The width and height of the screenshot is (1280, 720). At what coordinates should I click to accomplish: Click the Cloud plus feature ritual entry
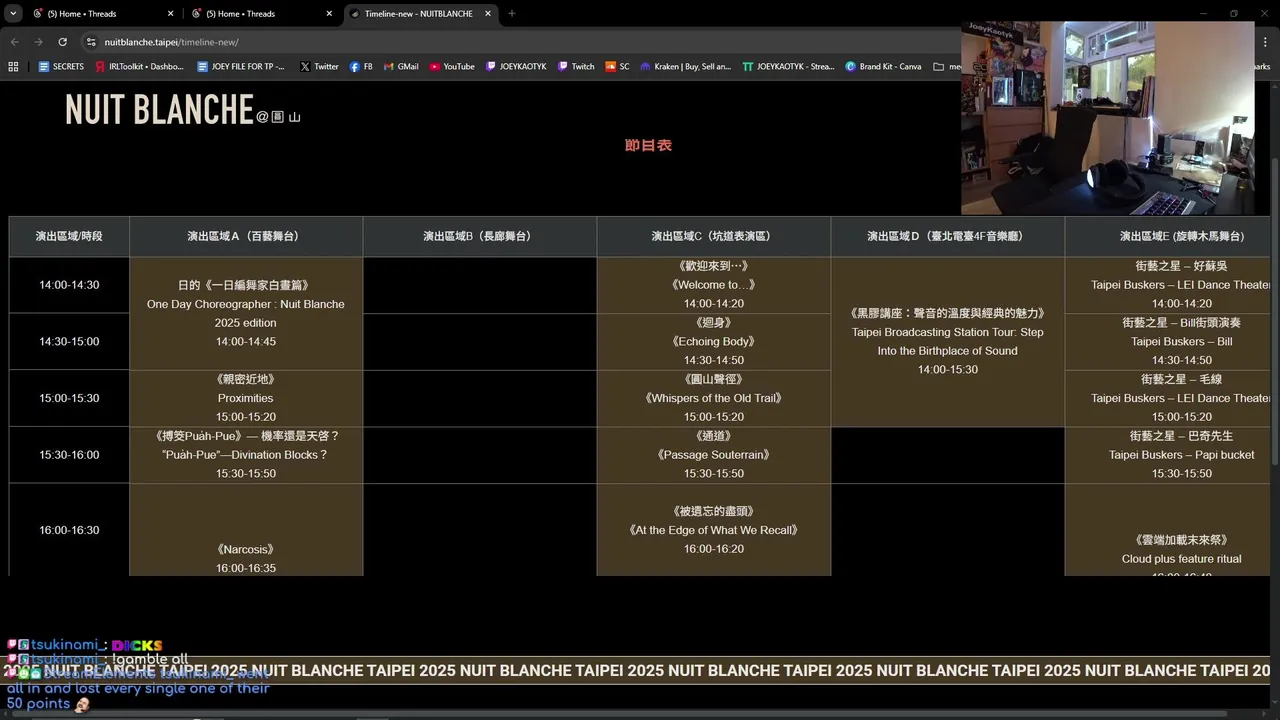click(1168, 530)
